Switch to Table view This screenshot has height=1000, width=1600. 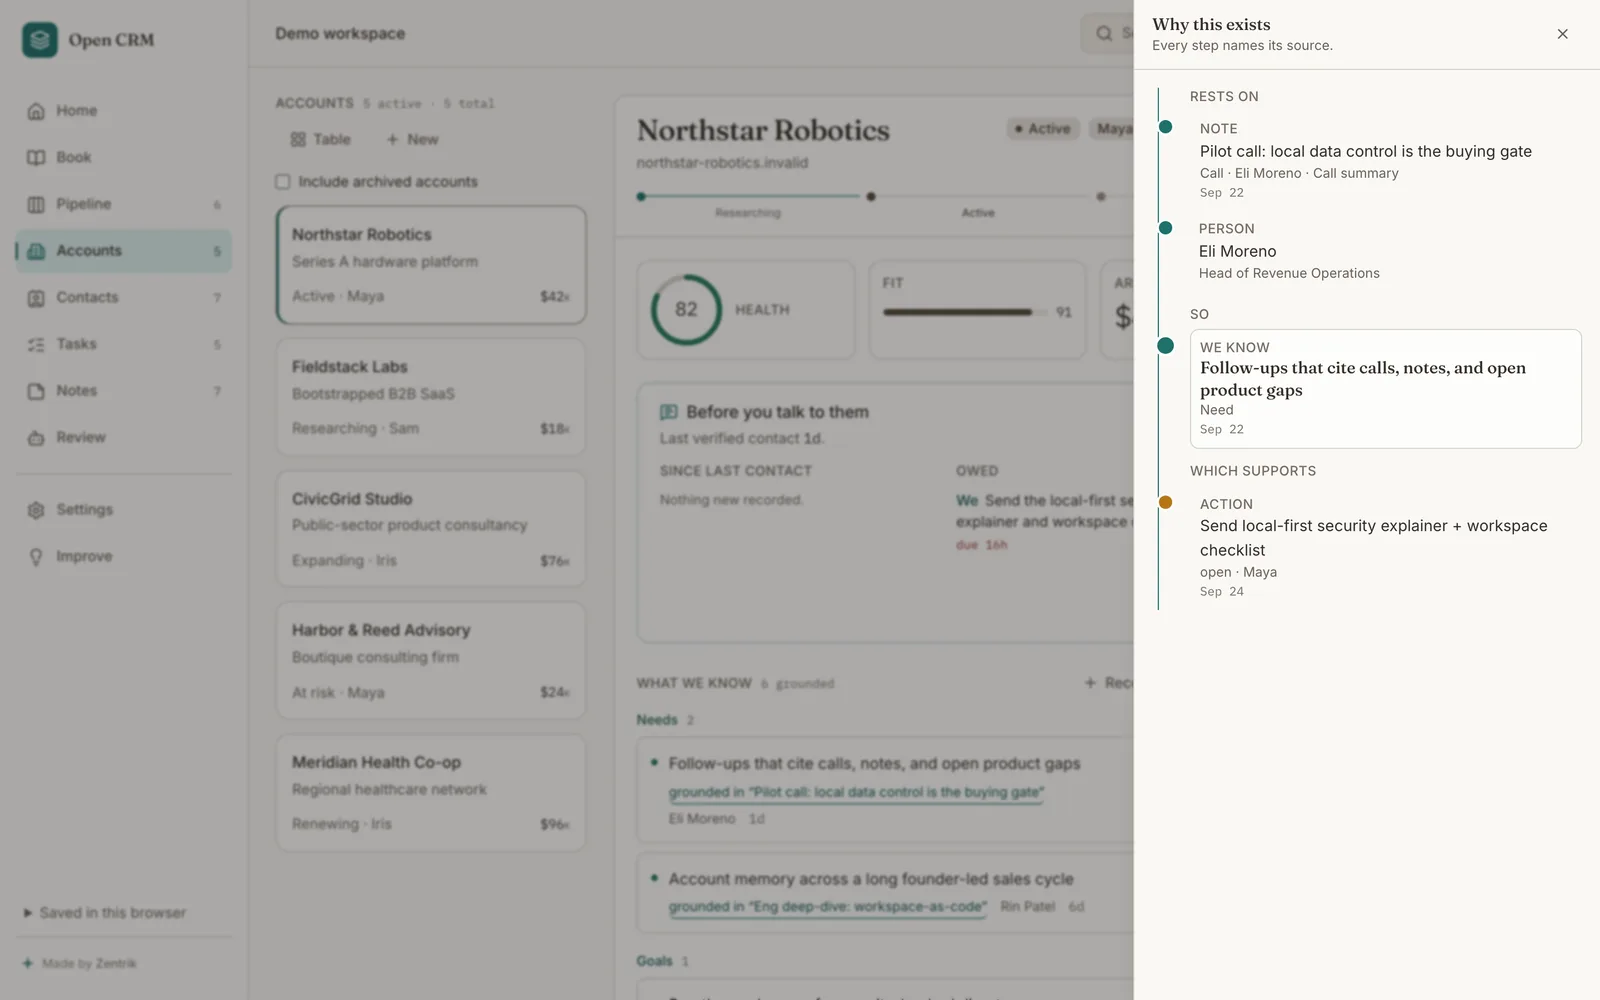[320, 140]
